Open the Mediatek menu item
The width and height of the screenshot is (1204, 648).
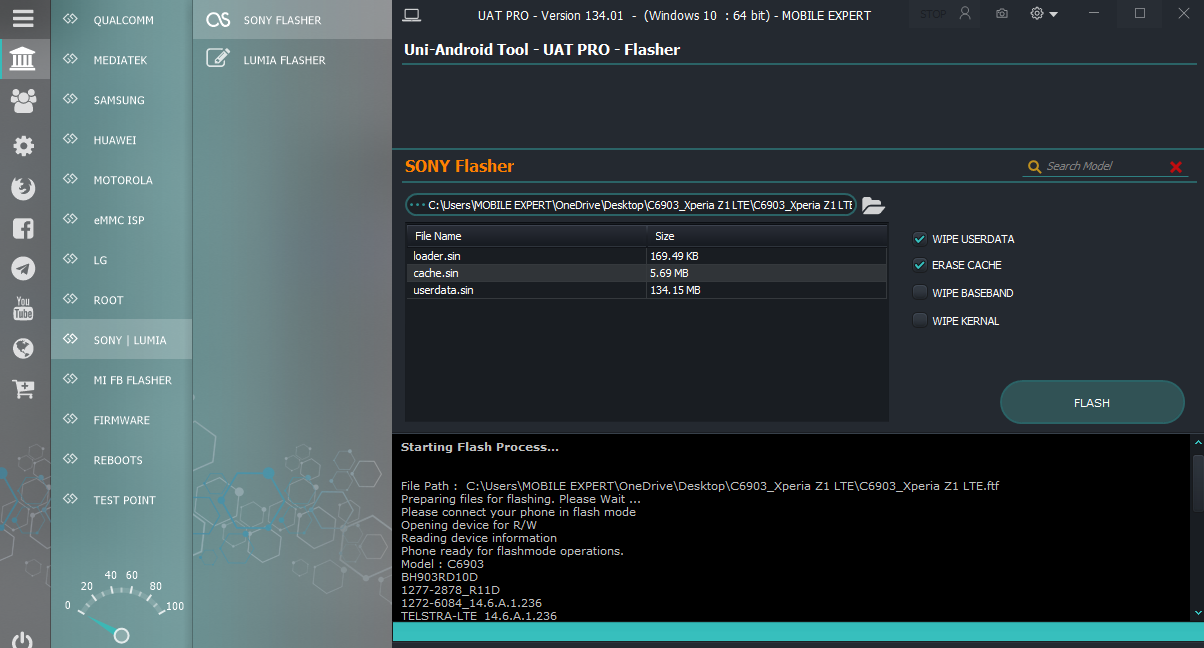coord(121,60)
